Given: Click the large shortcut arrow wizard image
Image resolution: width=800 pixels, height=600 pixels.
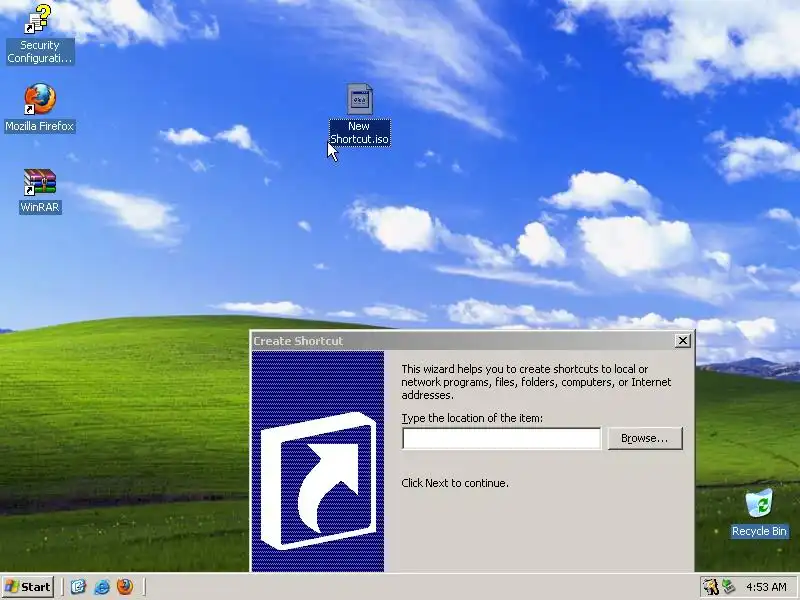Looking at the screenshot, I should 318,461.
